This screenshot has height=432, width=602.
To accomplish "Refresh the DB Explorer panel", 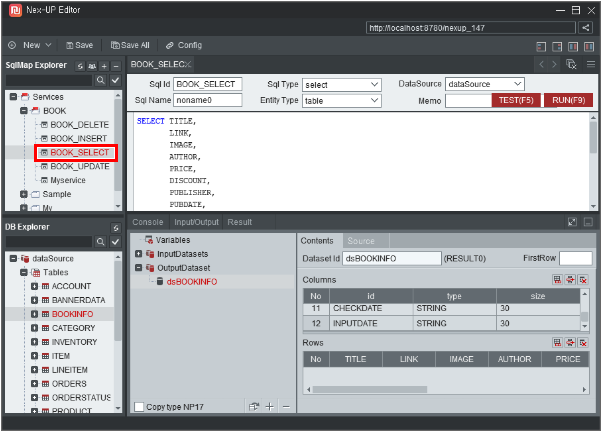I will click(x=116, y=228).
